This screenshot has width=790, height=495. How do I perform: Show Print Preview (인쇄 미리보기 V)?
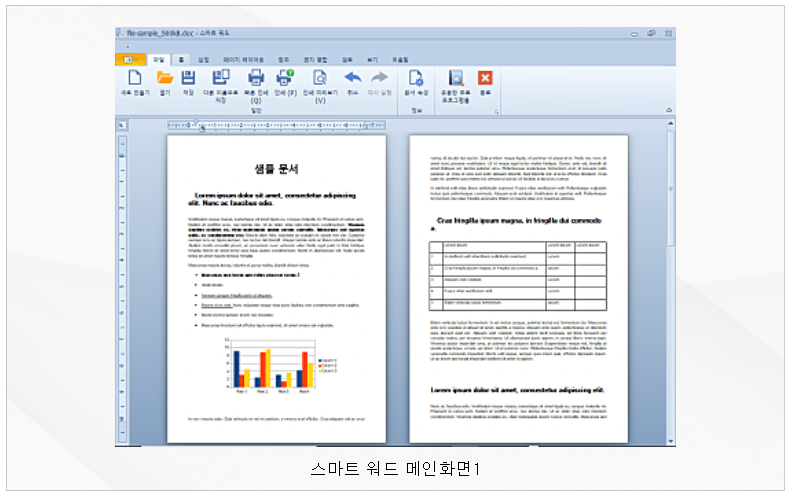320,78
